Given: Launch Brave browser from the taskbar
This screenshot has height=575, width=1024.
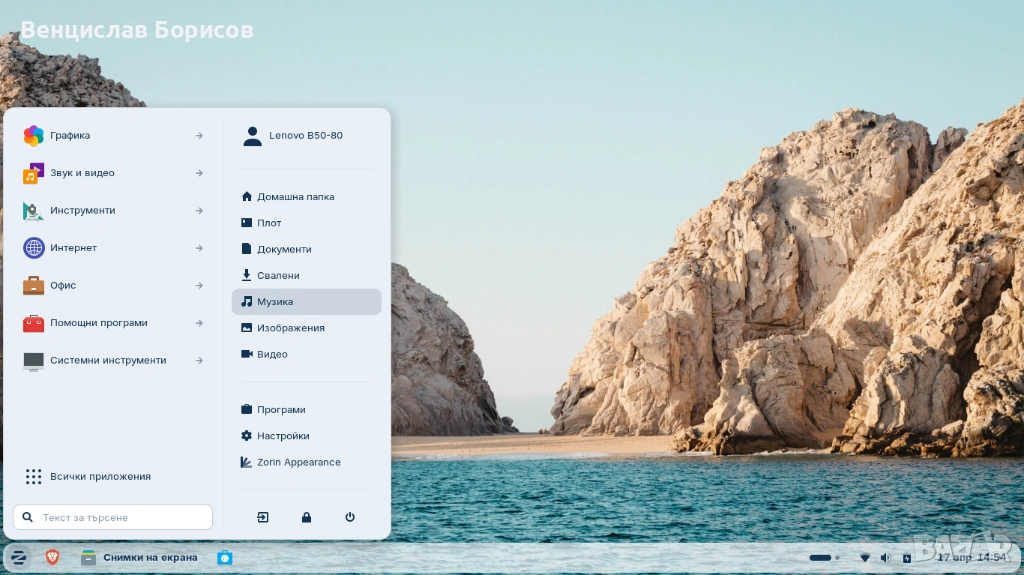Looking at the screenshot, I should (52, 557).
